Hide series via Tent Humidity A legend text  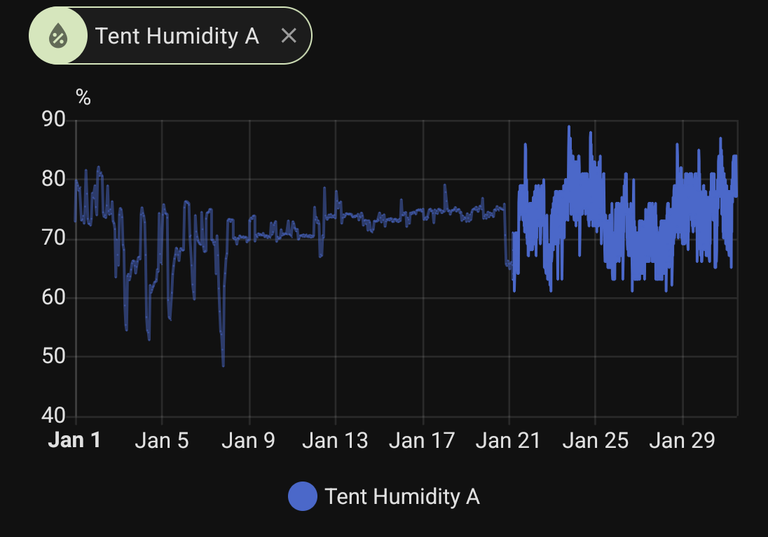click(x=402, y=496)
